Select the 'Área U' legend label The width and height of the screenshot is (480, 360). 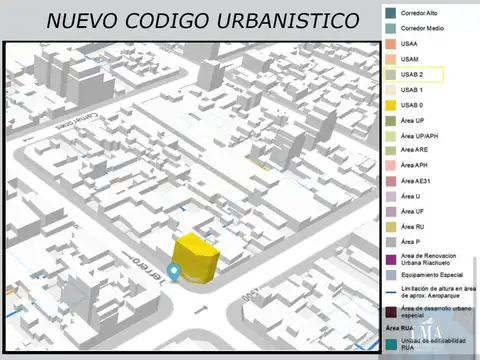(x=410, y=196)
